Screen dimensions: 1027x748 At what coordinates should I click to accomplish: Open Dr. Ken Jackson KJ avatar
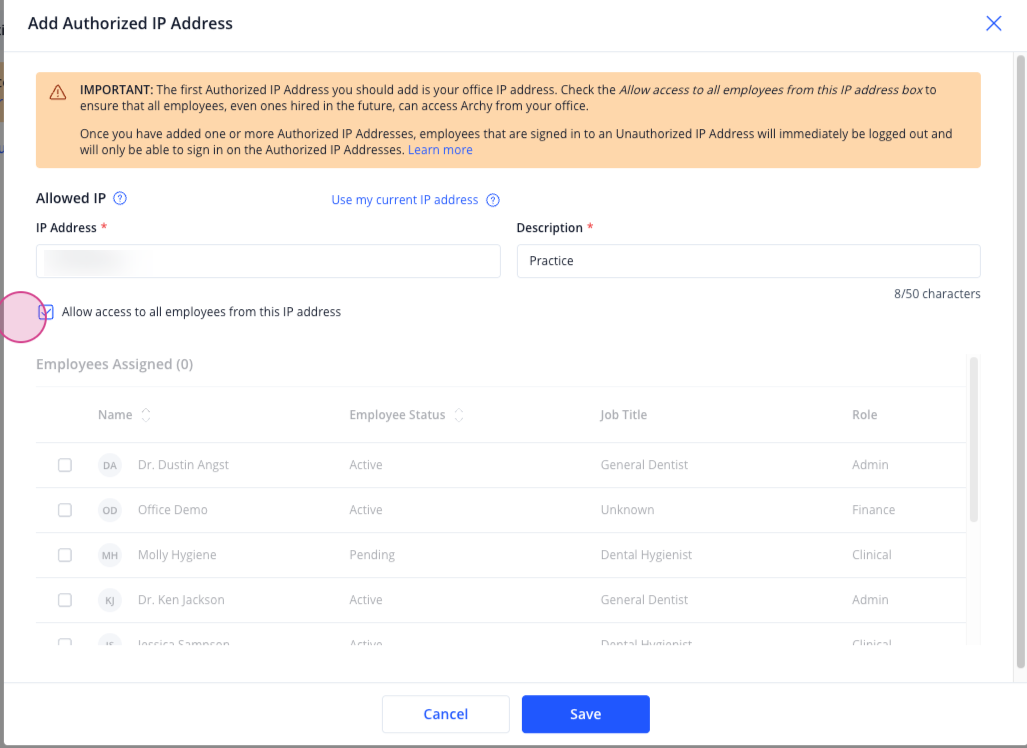[109, 600]
